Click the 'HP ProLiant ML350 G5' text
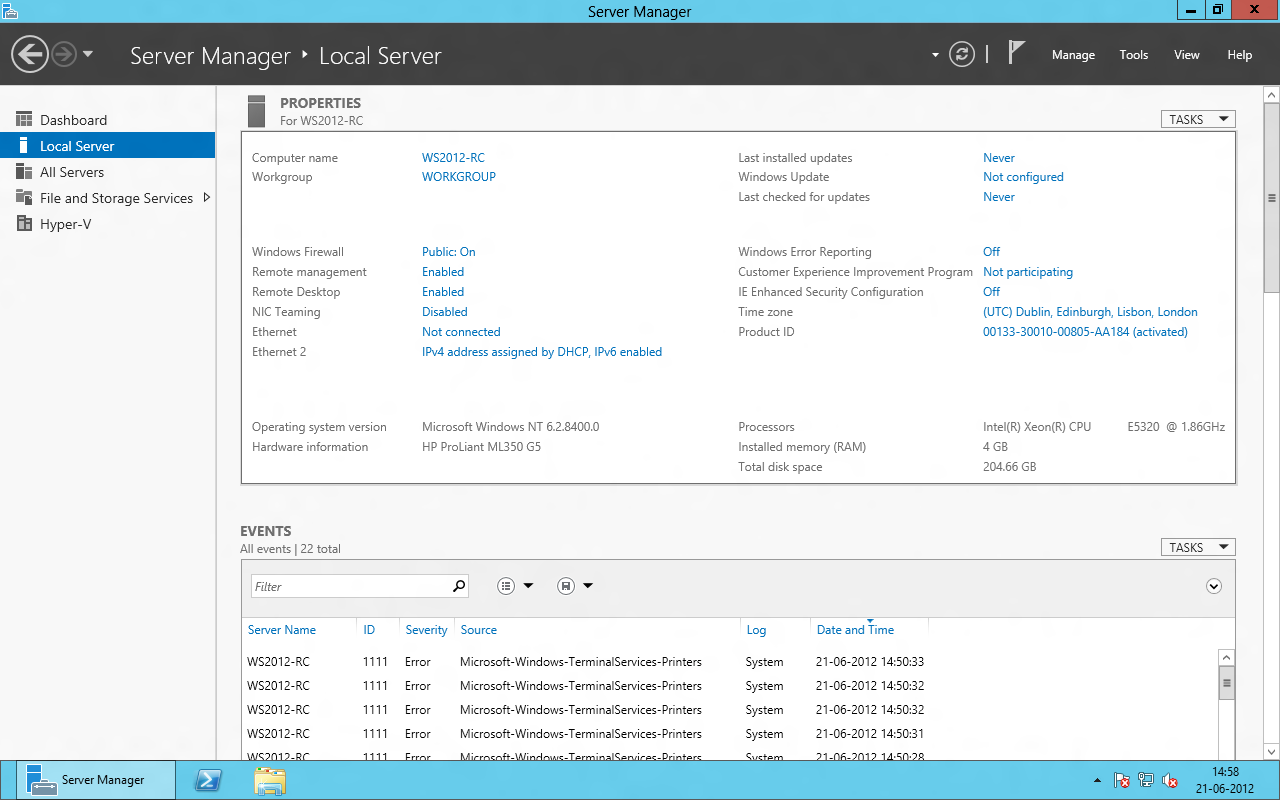The height and width of the screenshot is (800, 1280). [x=481, y=447]
